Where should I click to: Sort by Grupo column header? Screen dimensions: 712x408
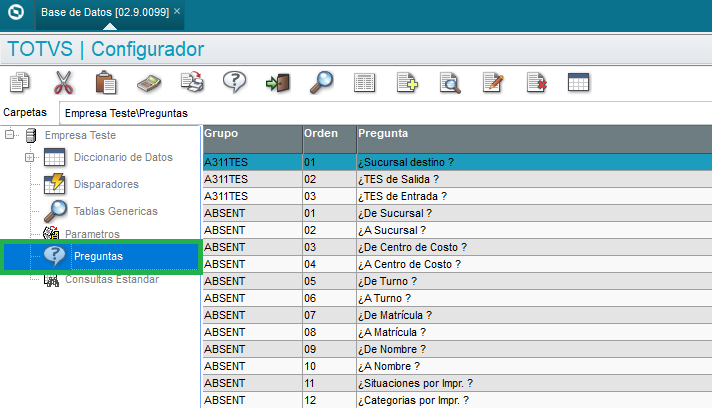[252, 139]
